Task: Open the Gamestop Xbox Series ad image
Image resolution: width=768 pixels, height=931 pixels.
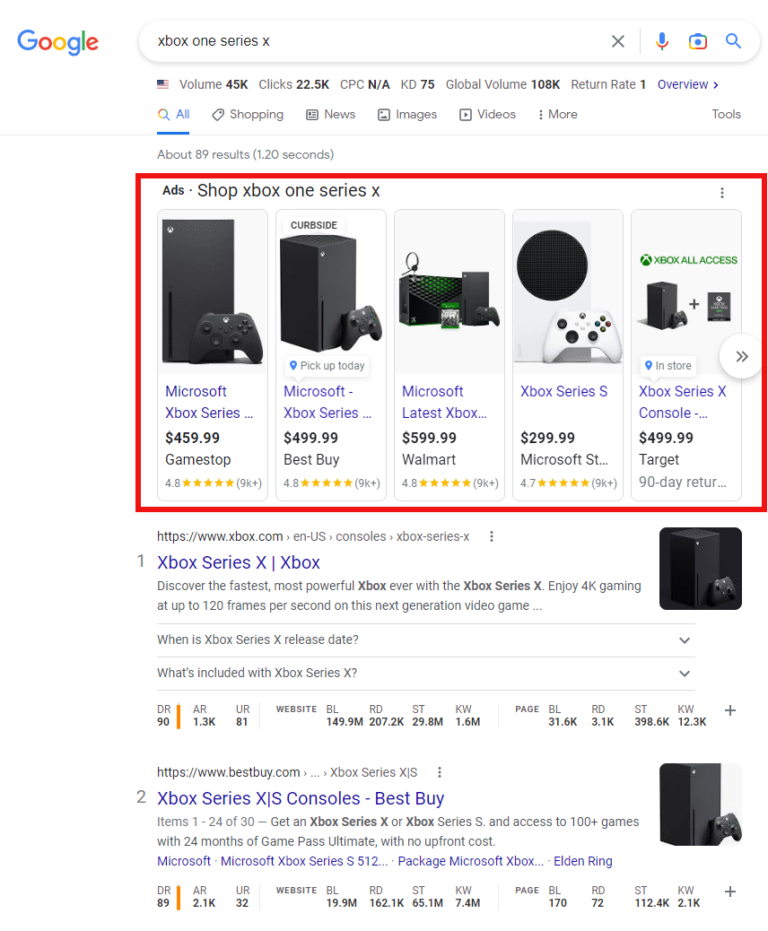Action: pos(213,292)
